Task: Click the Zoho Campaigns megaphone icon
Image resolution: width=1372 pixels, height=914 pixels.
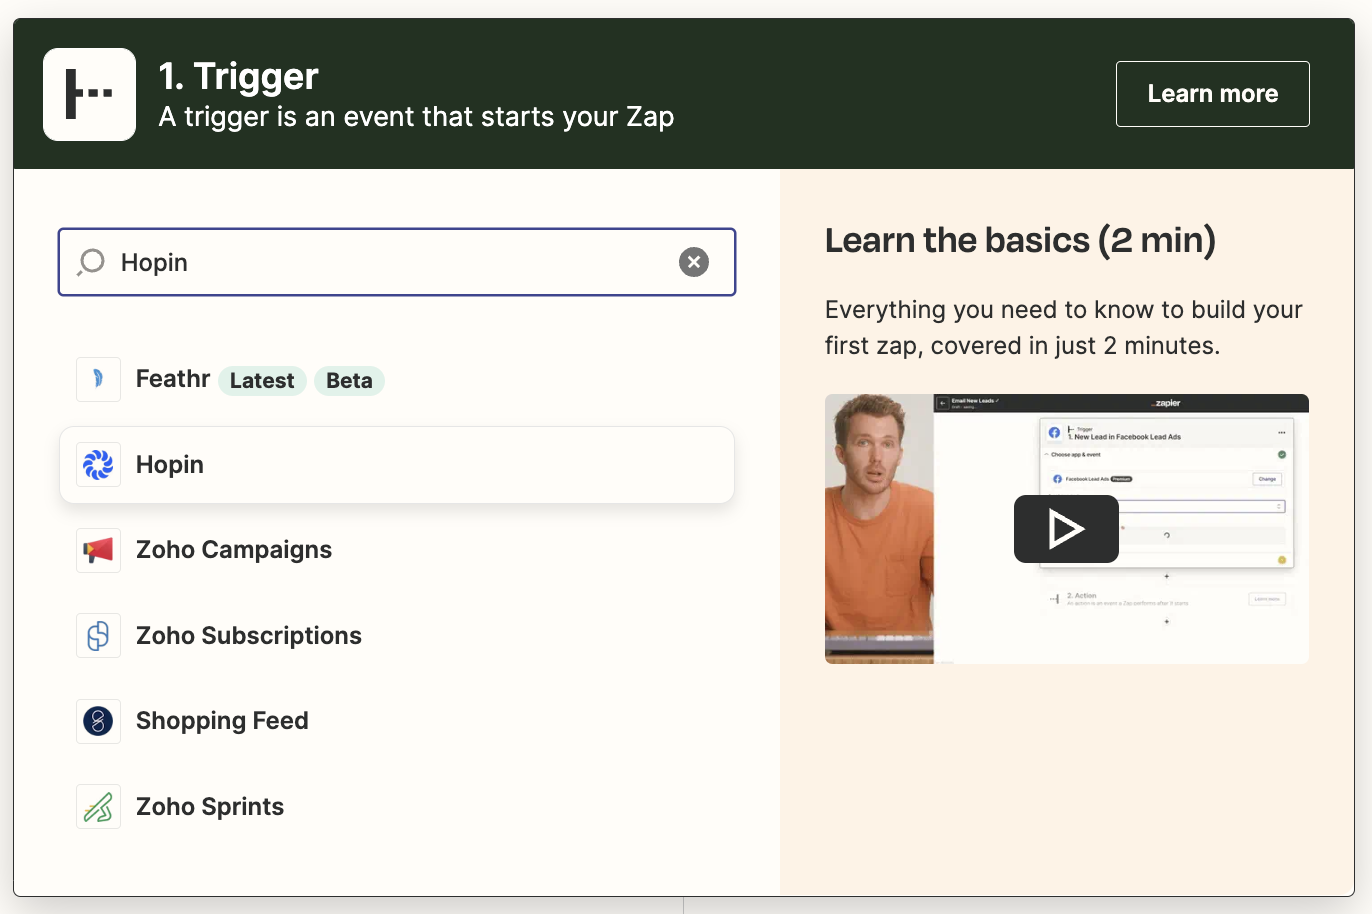Action: click(98, 550)
